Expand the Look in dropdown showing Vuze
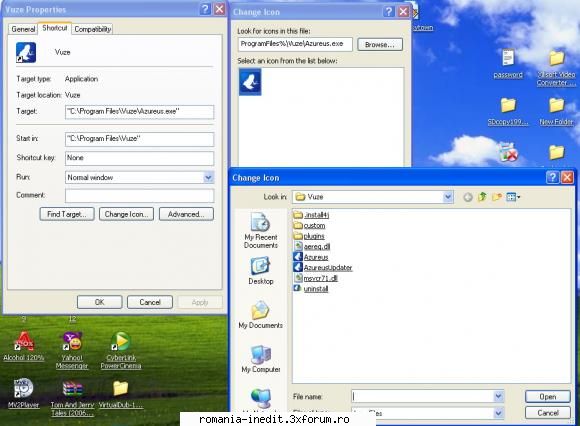Image resolution: width=580 pixels, height=426 pixels. pos(448,197)
